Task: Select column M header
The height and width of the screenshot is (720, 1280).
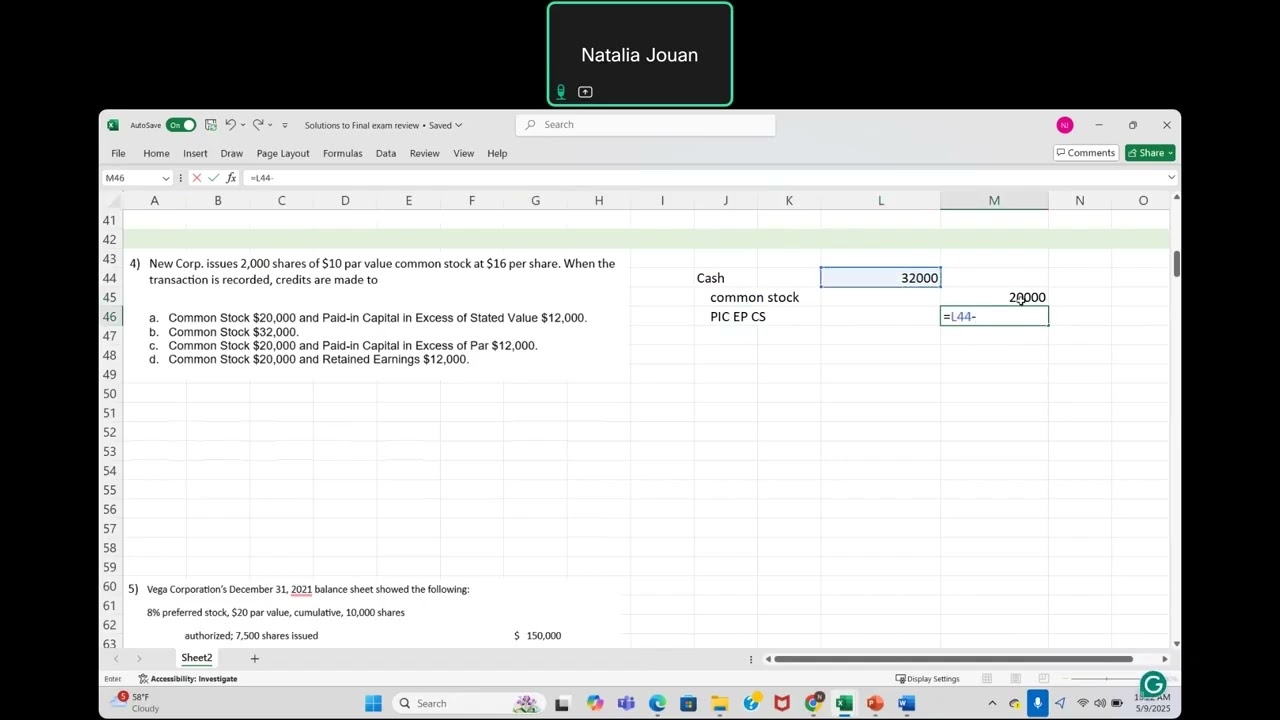Action: coord(994,201)
